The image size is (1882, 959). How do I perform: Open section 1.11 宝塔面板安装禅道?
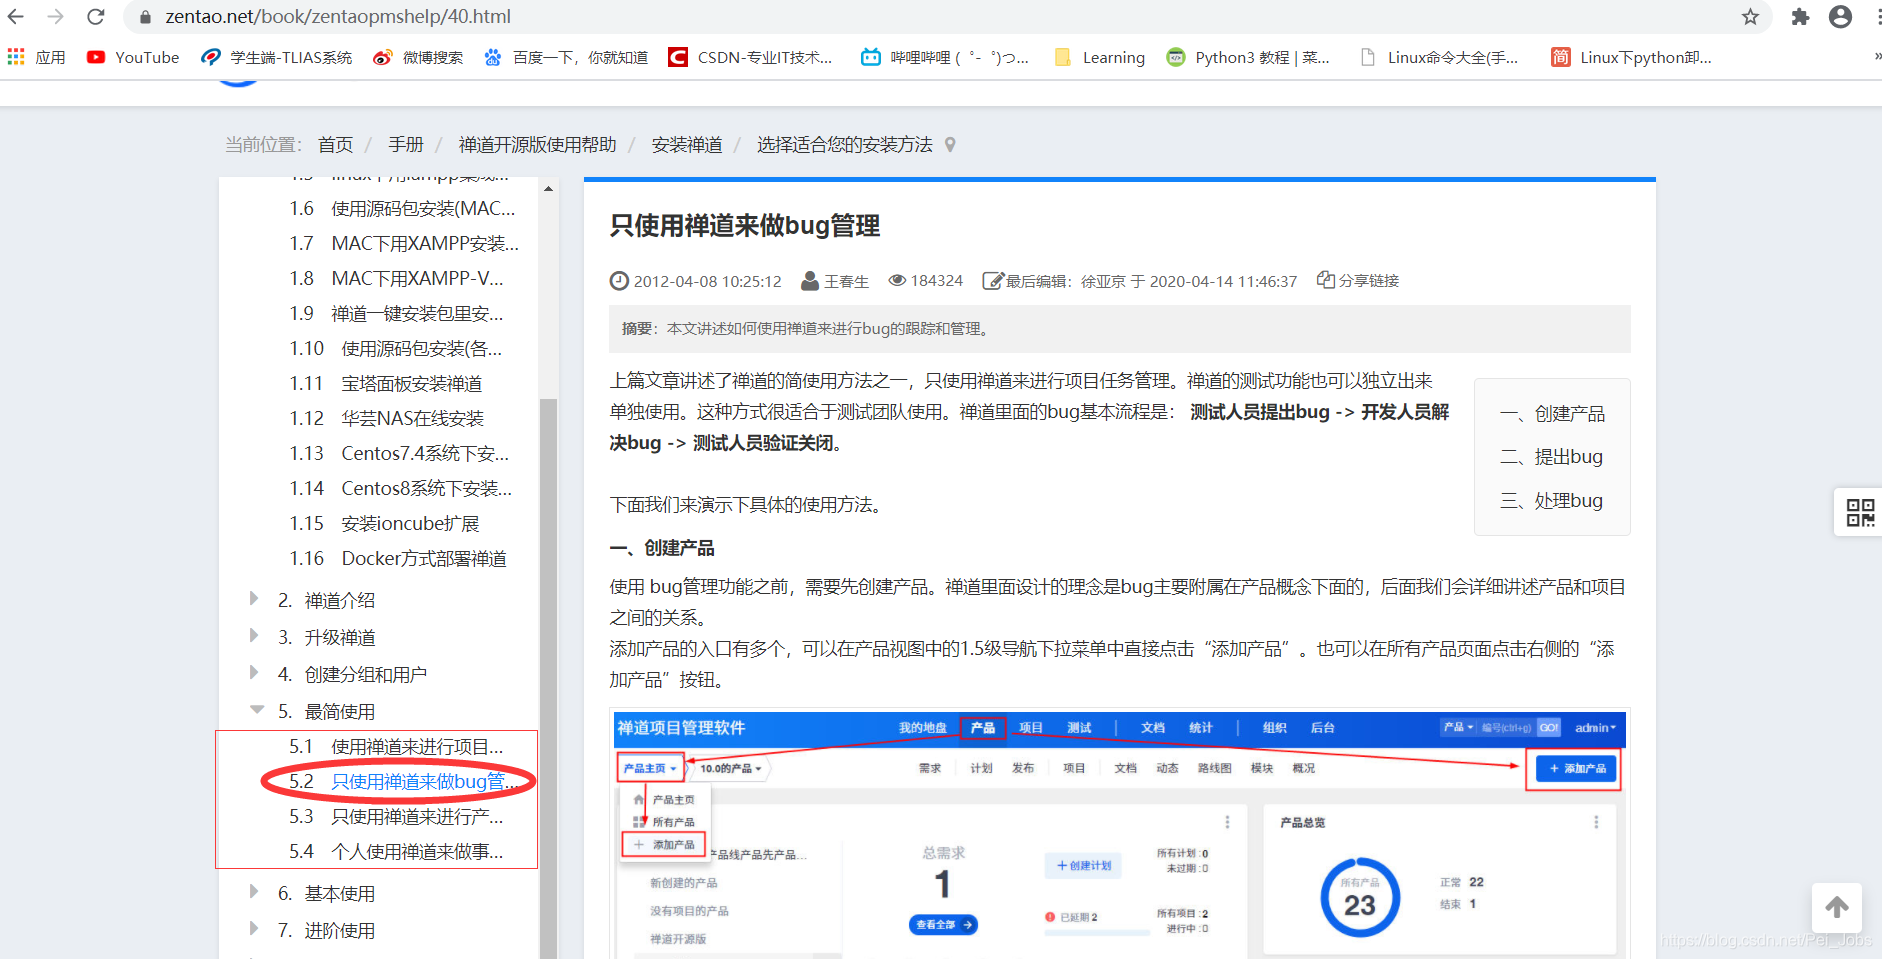tap(386, 384)
